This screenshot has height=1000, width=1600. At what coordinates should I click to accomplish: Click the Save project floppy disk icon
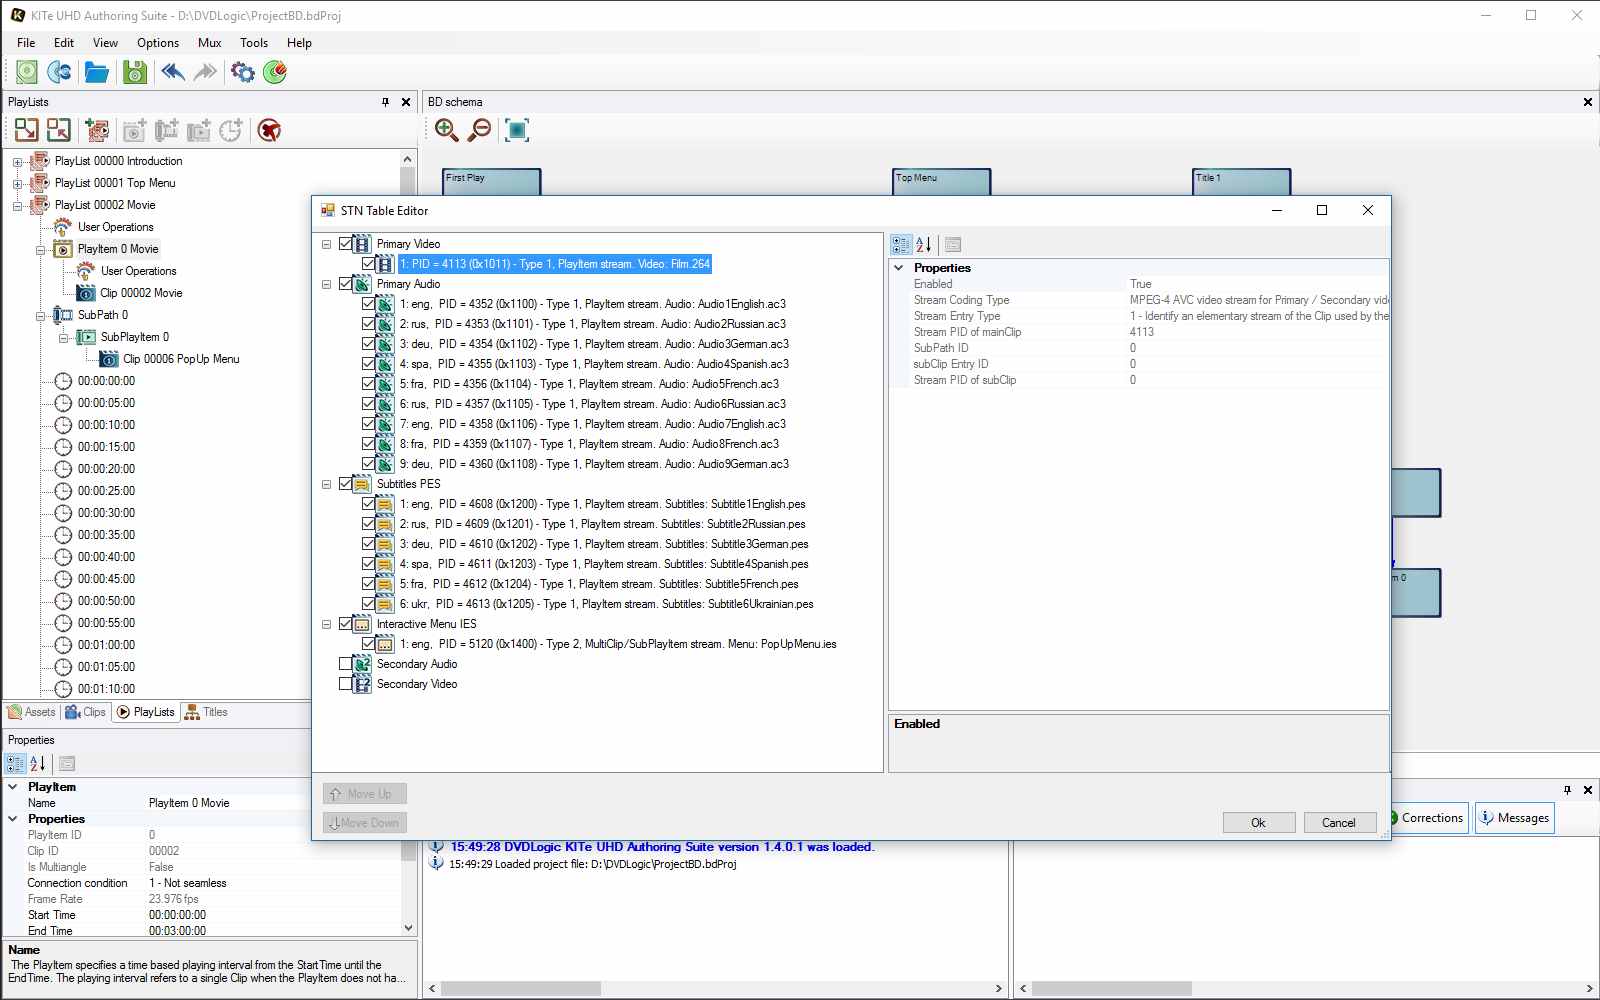point(134,72)
